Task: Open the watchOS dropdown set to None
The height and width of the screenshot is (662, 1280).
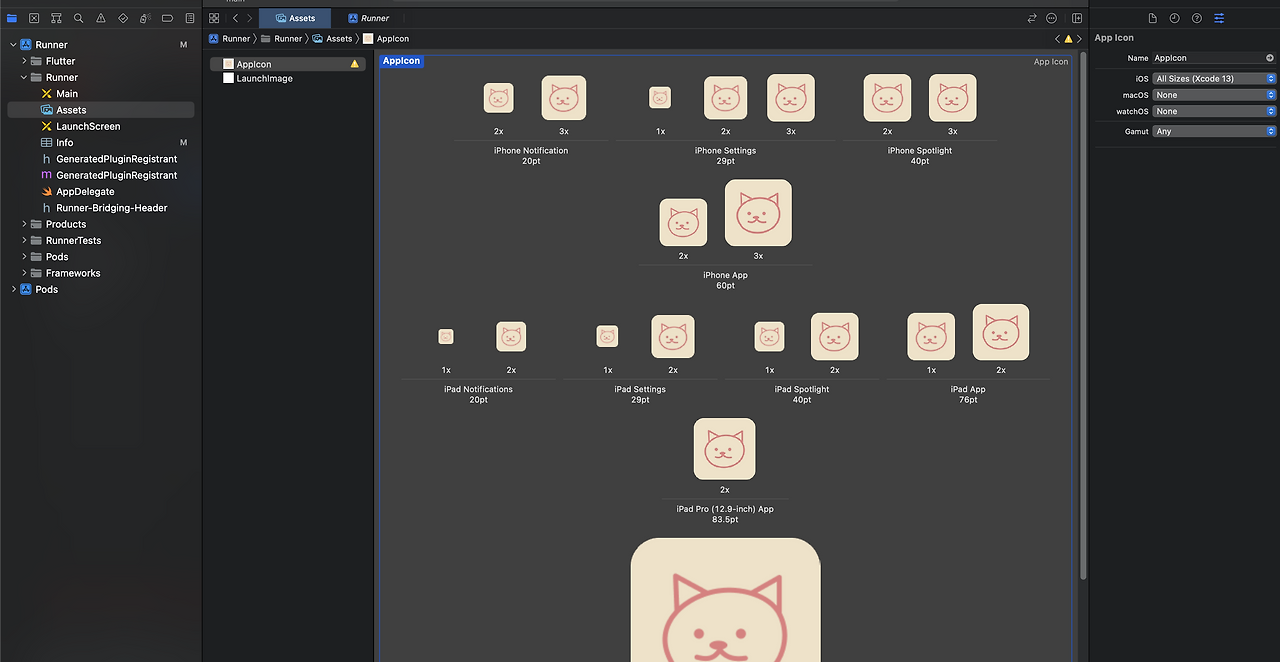Action: pyautogui.click(x=1214, y=111)
